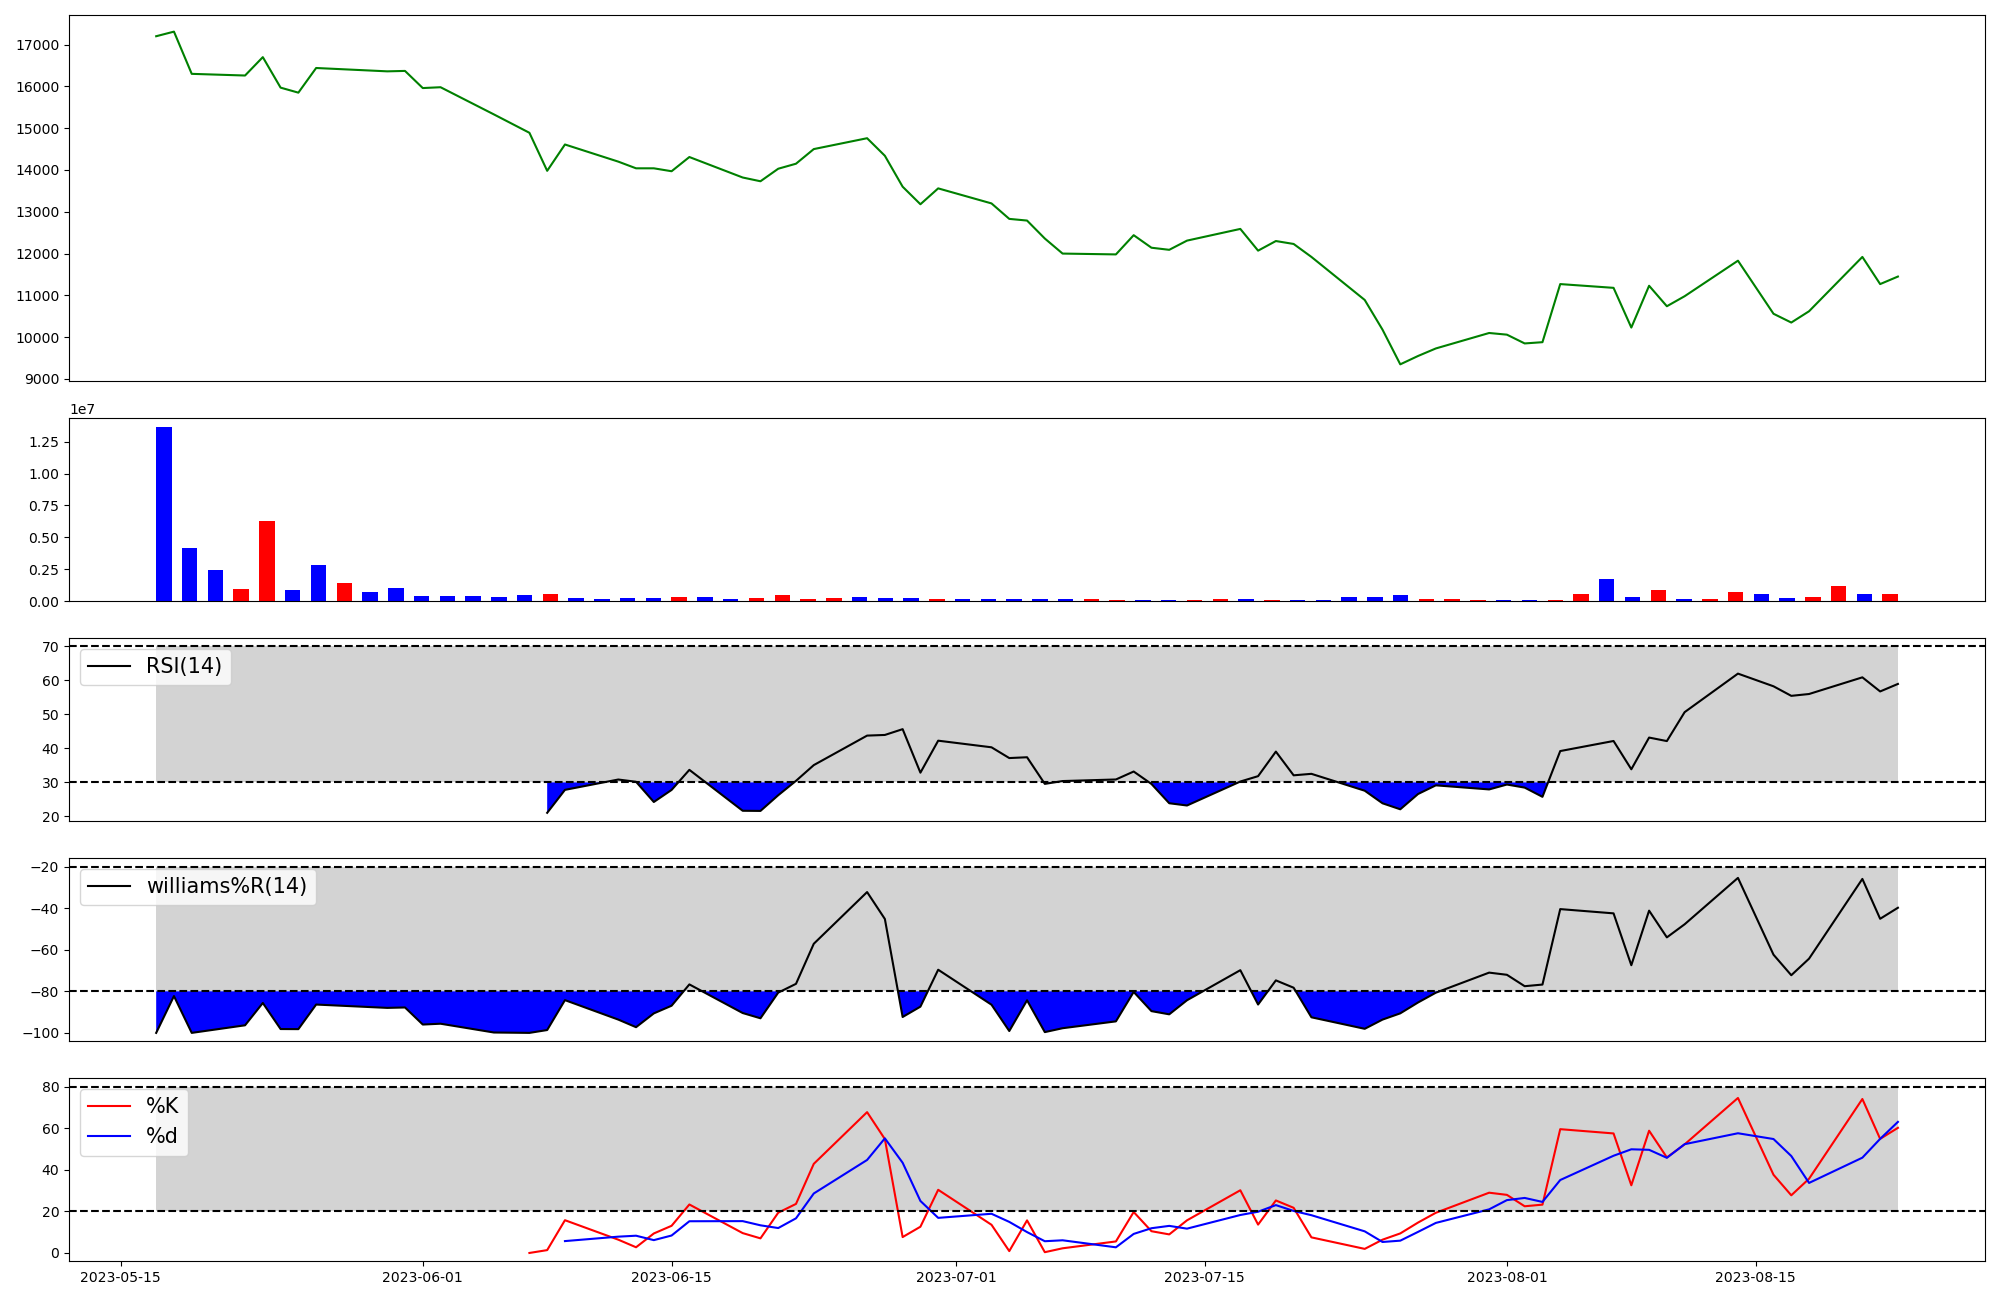Click the tallest blue volume bar
Screen dimensions: 2000x1300
tap(164, 514)
